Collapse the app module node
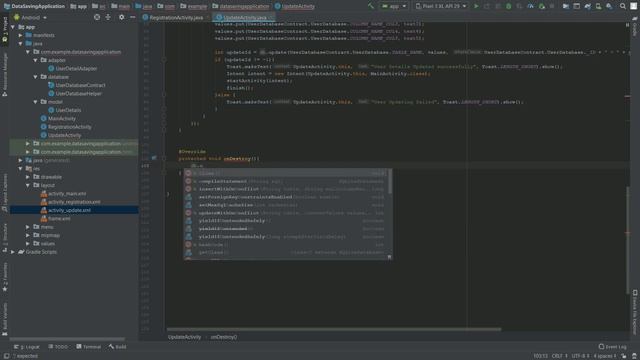This screenshot has width=640, height=360. [x=13, y=27]
